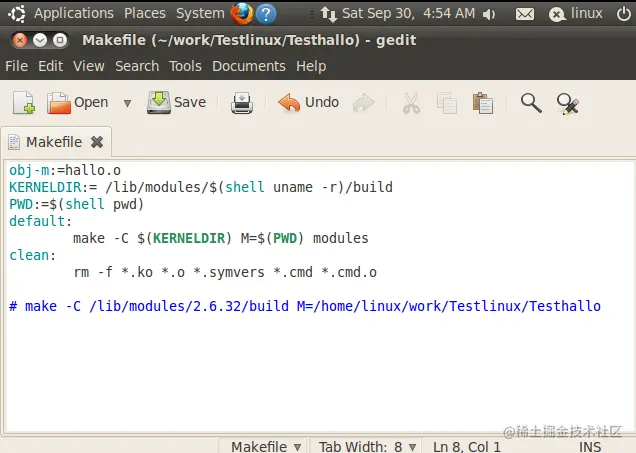Open the power shutdown menu icon
Screen dimensions: 636x453
coord(624,14)
